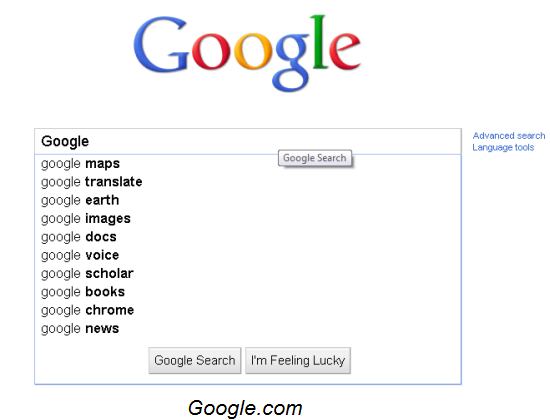Click the Google.com caption text
Screen dimensions: 550x420
click(x=245, y=408)
